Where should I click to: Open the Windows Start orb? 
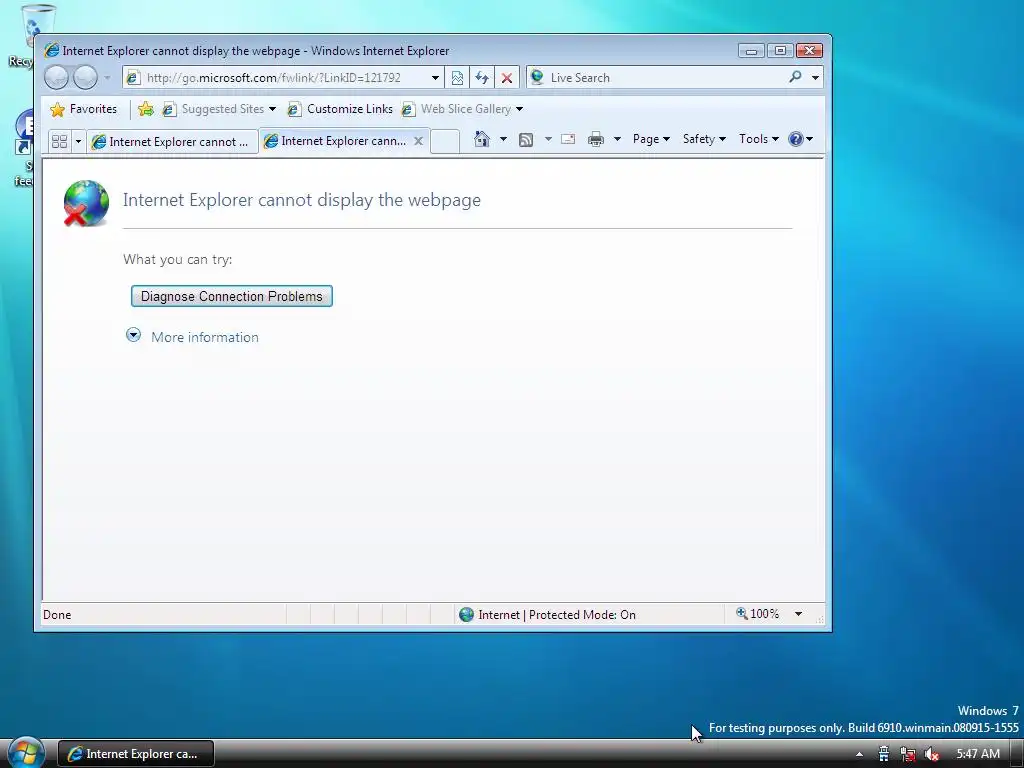pyautogui.click(x=26, y=753)
